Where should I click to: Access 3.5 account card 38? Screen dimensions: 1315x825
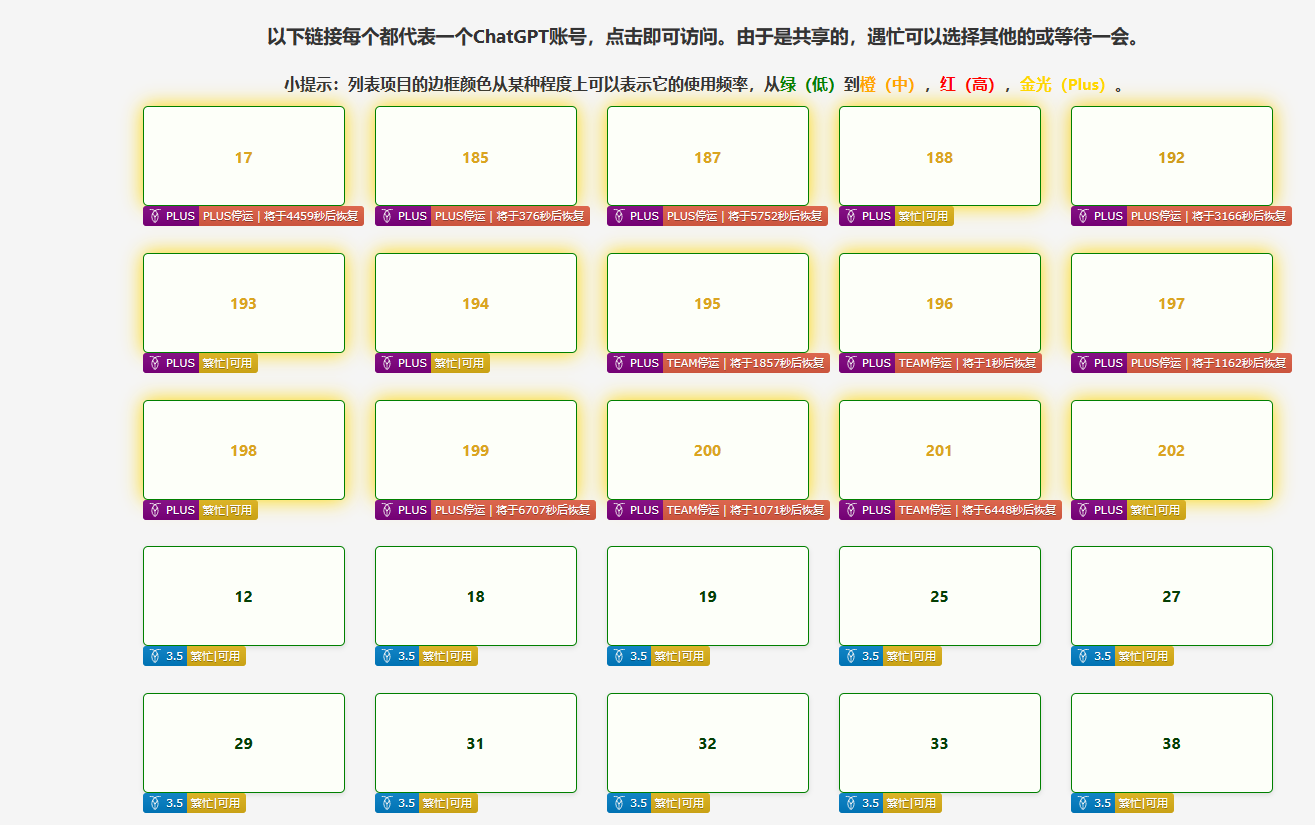pos(1172,743)
